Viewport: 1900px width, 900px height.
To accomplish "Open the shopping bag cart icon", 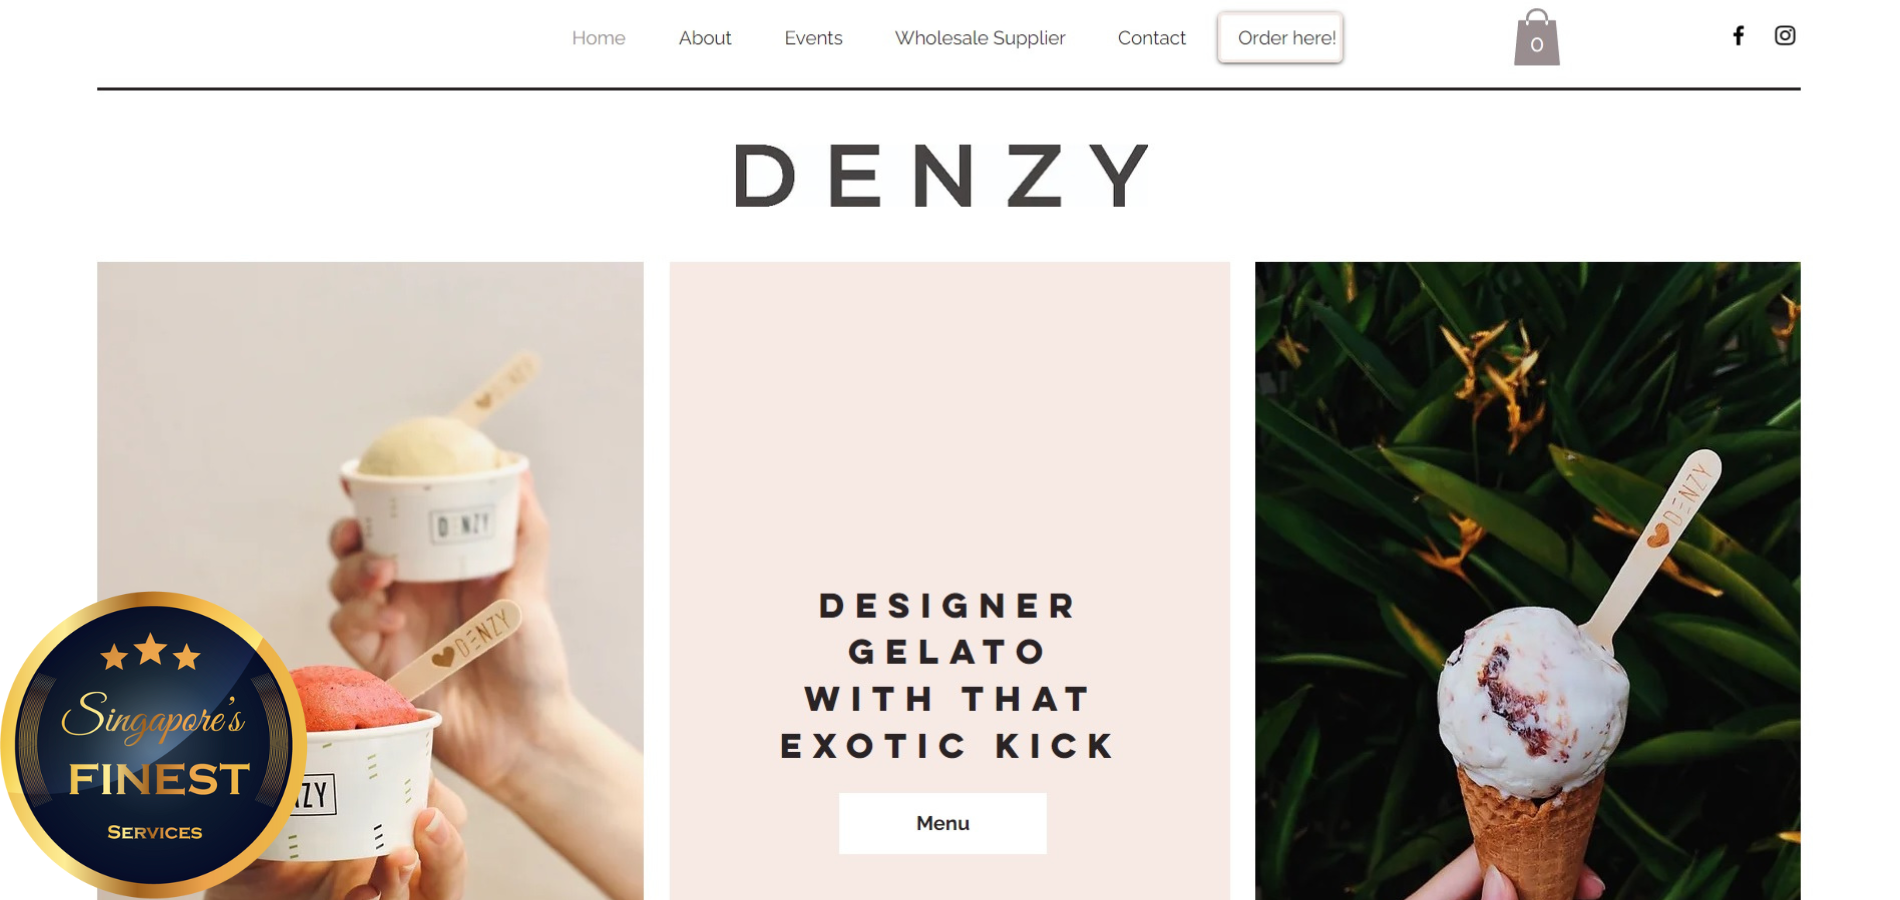I will [1537, 37].
